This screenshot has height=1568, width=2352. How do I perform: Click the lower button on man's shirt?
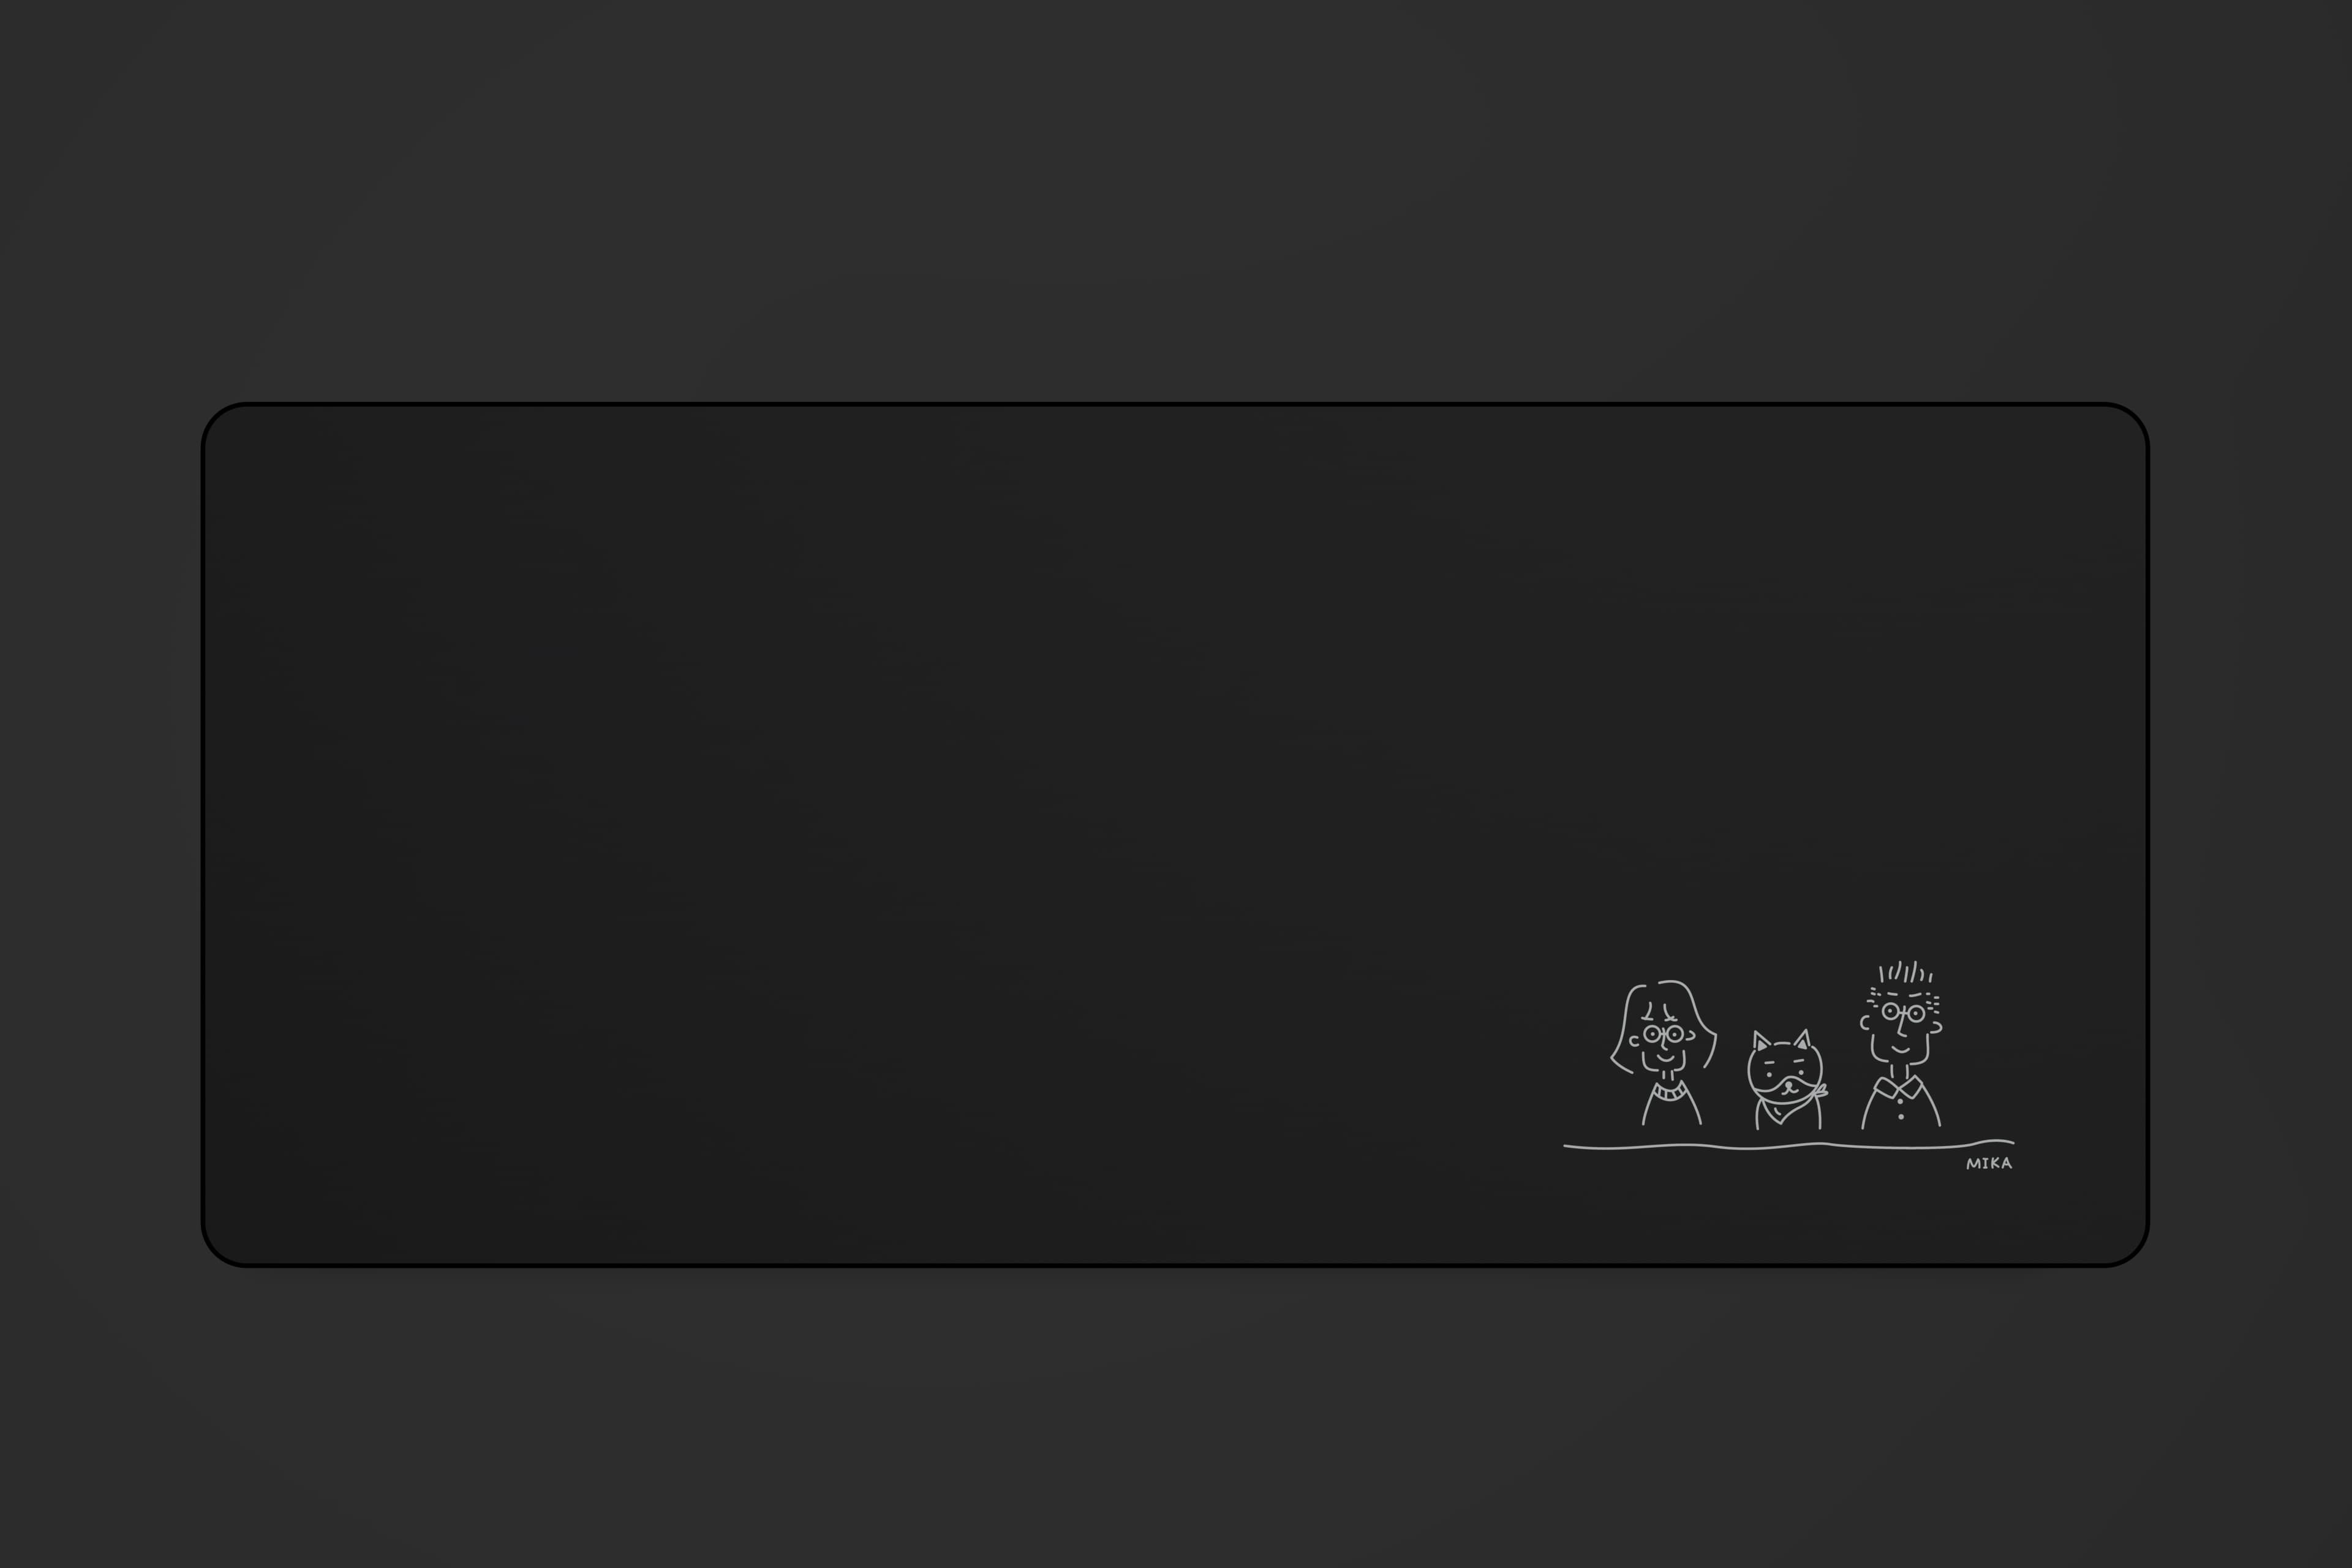[x=1902, y=1117]
